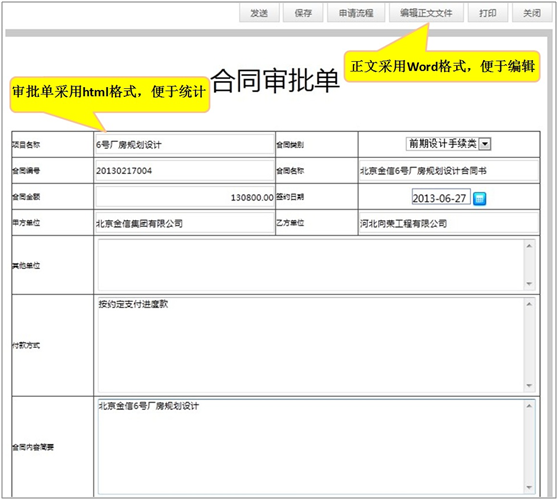
Task: Click the 合同编号 label
Action: (26, 171)
